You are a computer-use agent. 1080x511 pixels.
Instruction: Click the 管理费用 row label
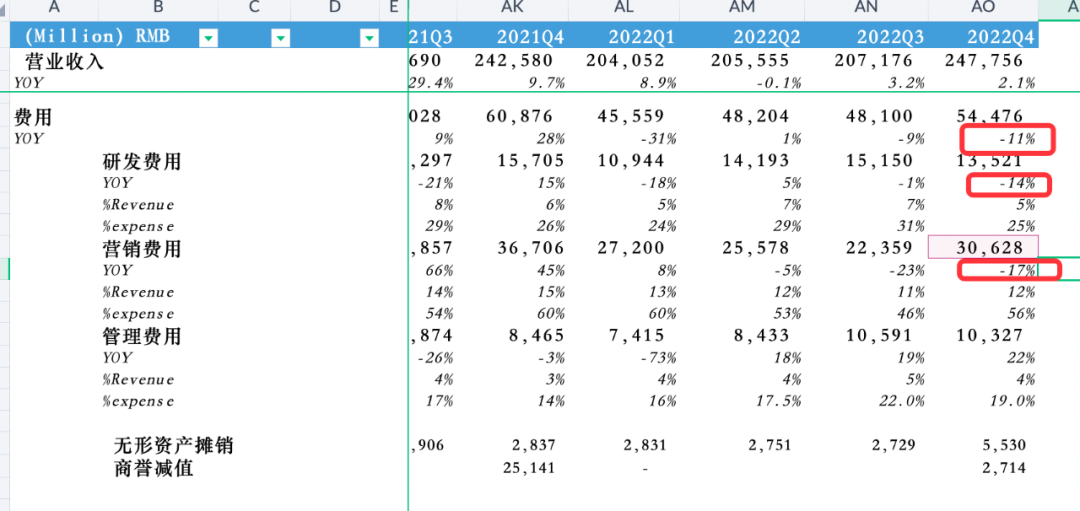click(x=142, y=336)
